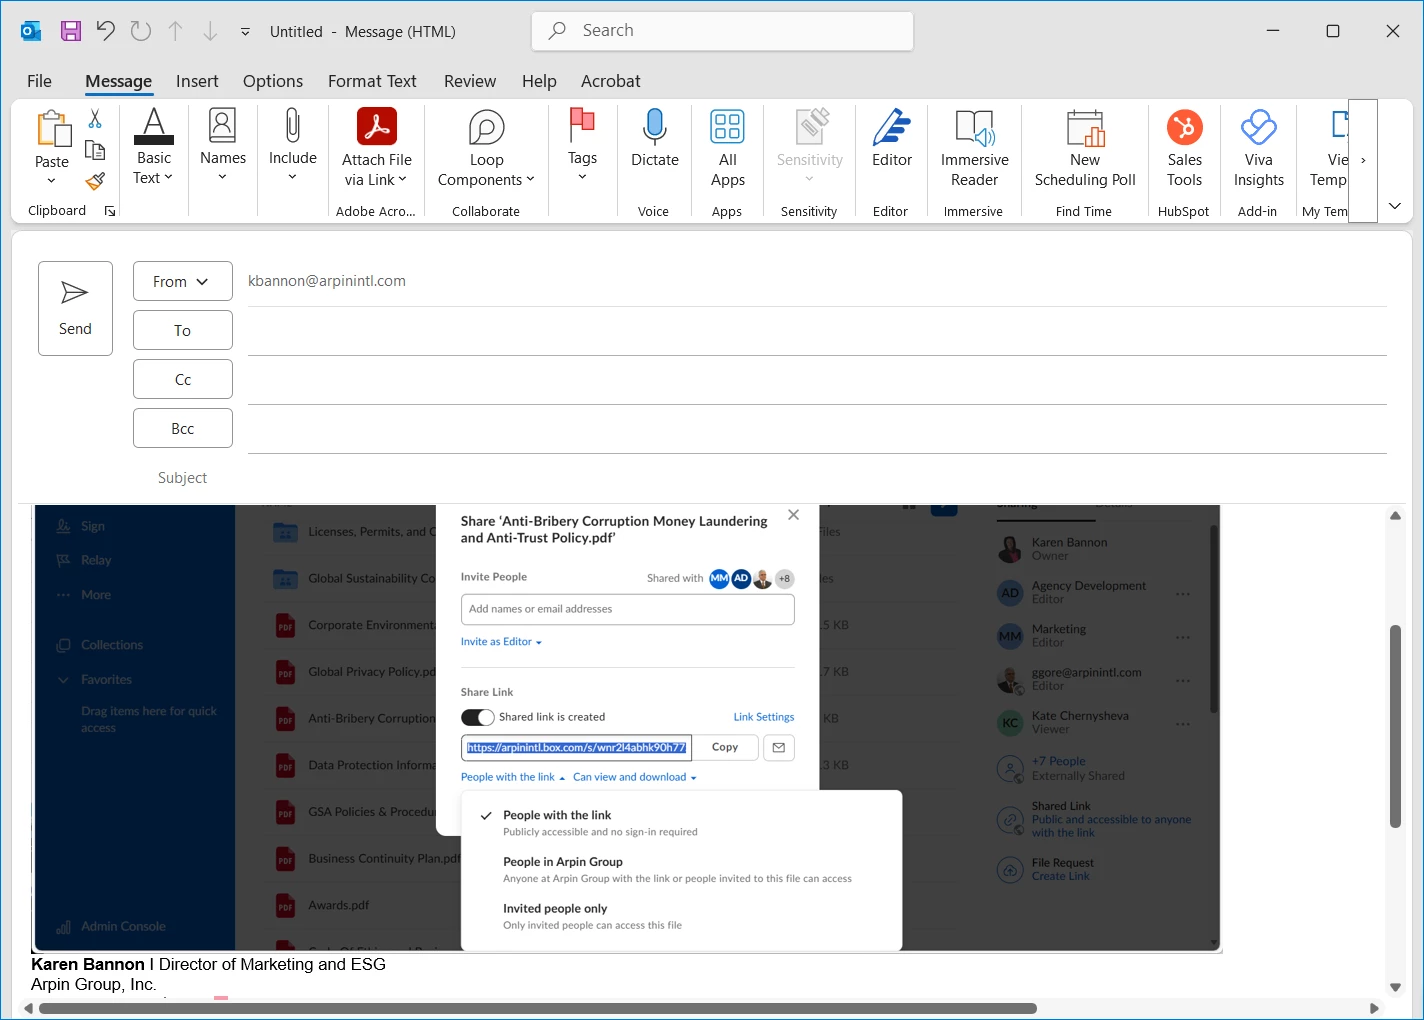Open the File tab
Image resolution: width=1424 pixels, height=1020 pixels.
click(x=39, y=81)
